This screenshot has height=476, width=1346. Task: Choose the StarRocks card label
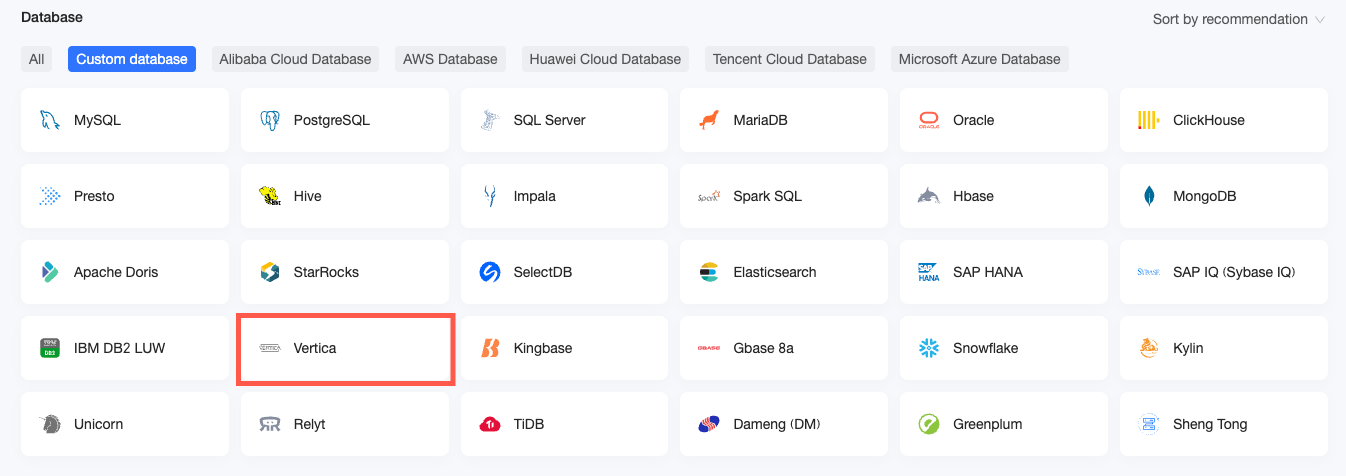tap(326, 272)
